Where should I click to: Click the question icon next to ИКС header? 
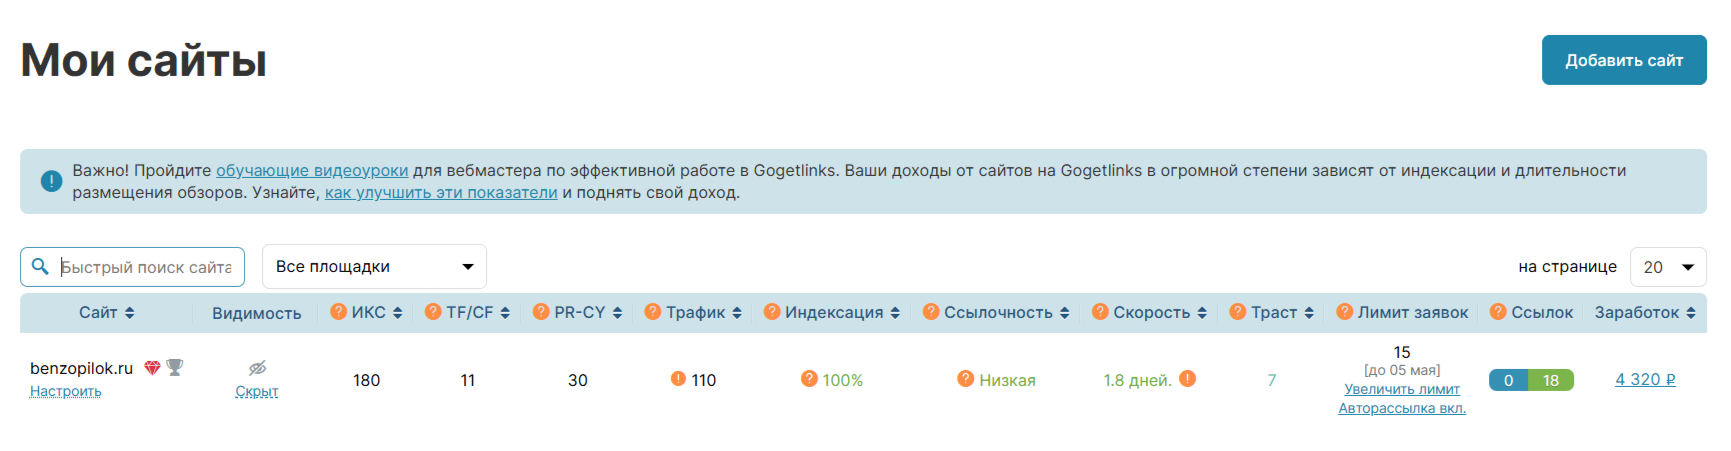coord(339,312)
